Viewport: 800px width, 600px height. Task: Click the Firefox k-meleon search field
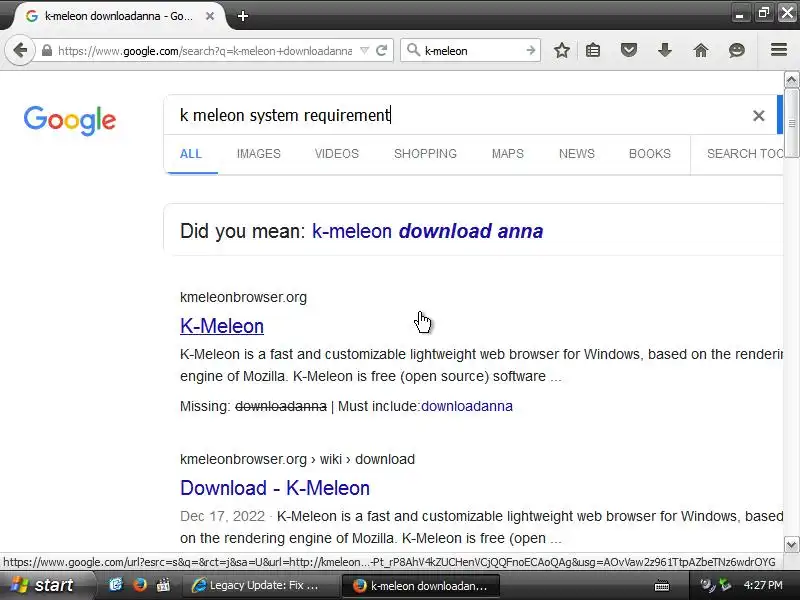click(x=472, y=51)
